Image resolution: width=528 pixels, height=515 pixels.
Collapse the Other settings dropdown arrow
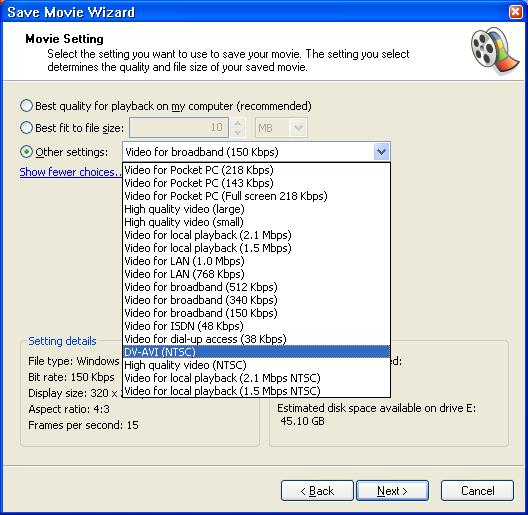[381, 152]
